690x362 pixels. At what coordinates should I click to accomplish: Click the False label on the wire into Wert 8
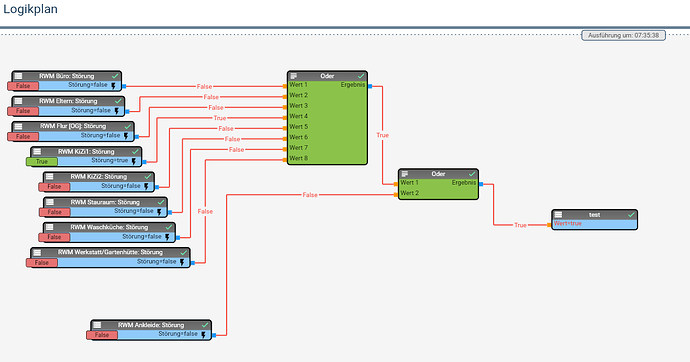205,212
